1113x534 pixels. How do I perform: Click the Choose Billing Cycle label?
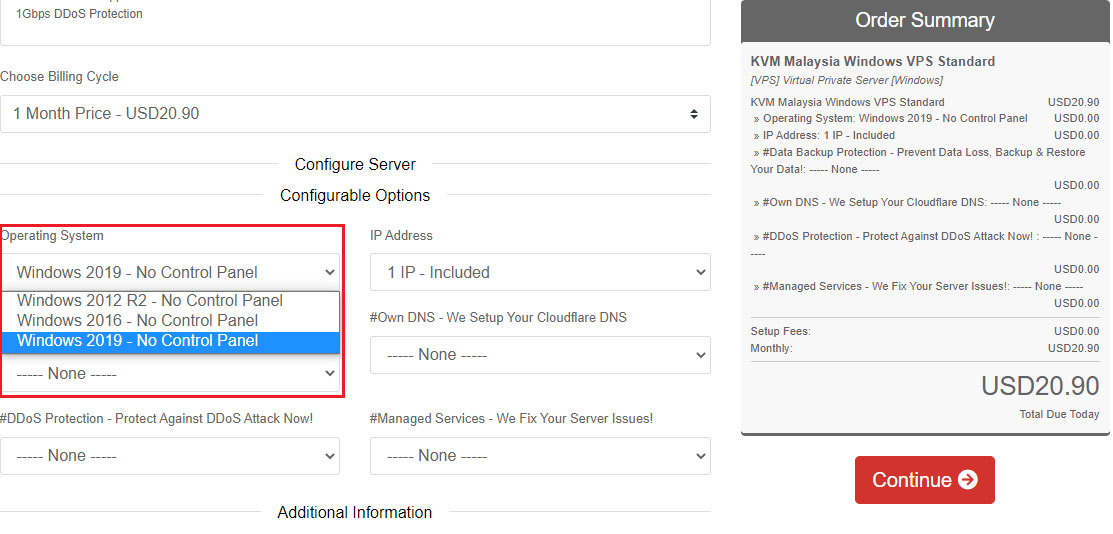click(x=60, y=77)
